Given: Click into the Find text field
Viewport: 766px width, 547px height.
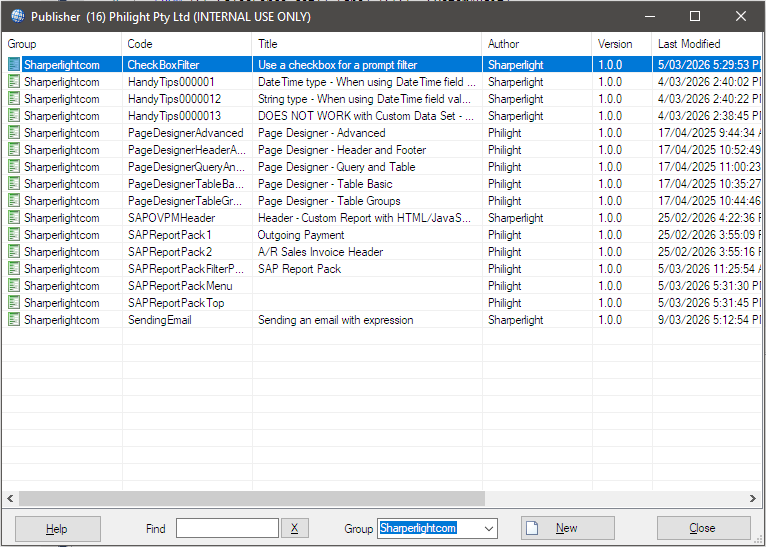Looking at the screenshot, I should (227, 528).
